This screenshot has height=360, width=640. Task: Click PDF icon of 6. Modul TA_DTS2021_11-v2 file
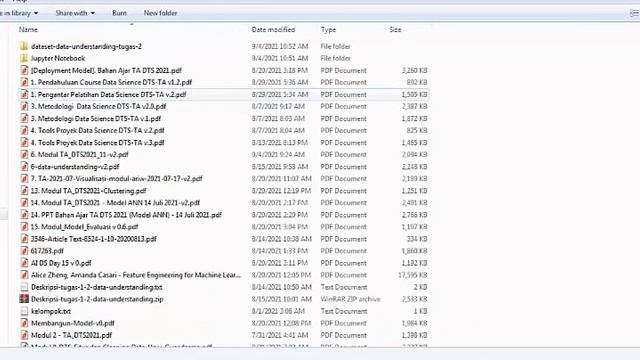pyautogui.click(x=24, y=155)
